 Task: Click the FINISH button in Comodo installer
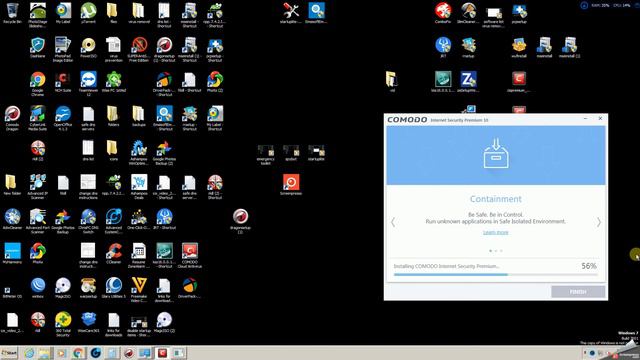point(578,291)
